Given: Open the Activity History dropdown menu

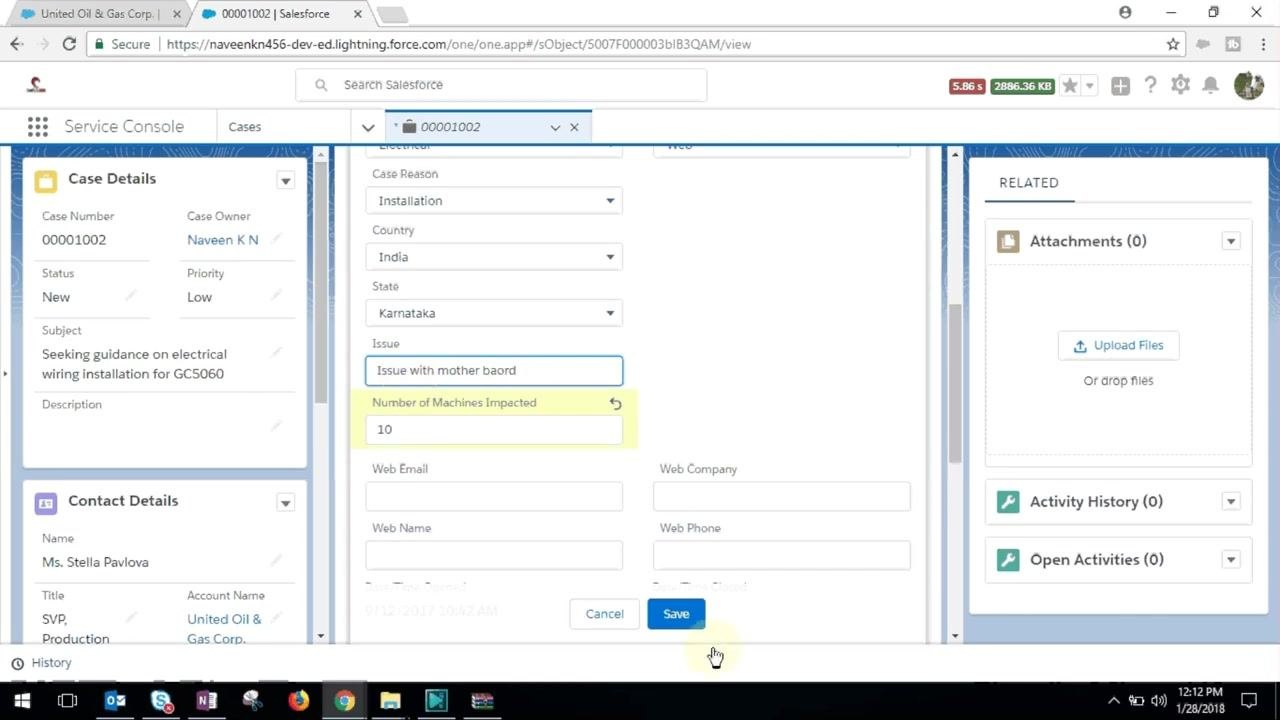Looking at the screenshot, I should (1231, 502).
